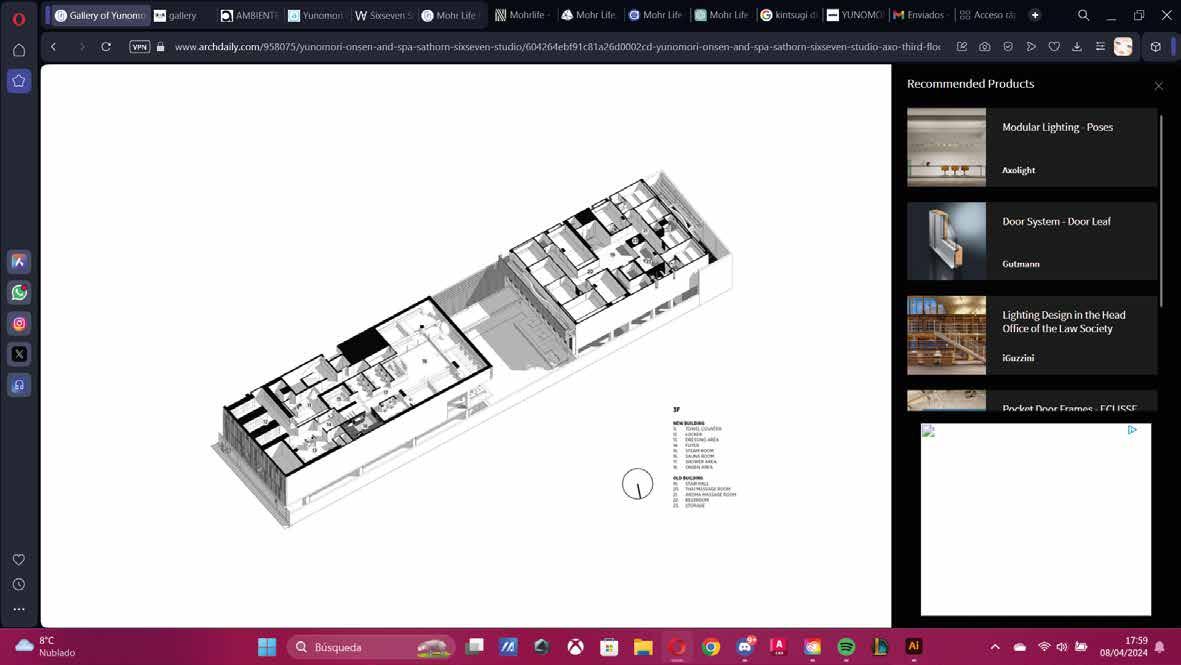The width and height of the screenshot is (1181, 665).
Task: Open sidebar history clock icon
Action: coord(19,584)
